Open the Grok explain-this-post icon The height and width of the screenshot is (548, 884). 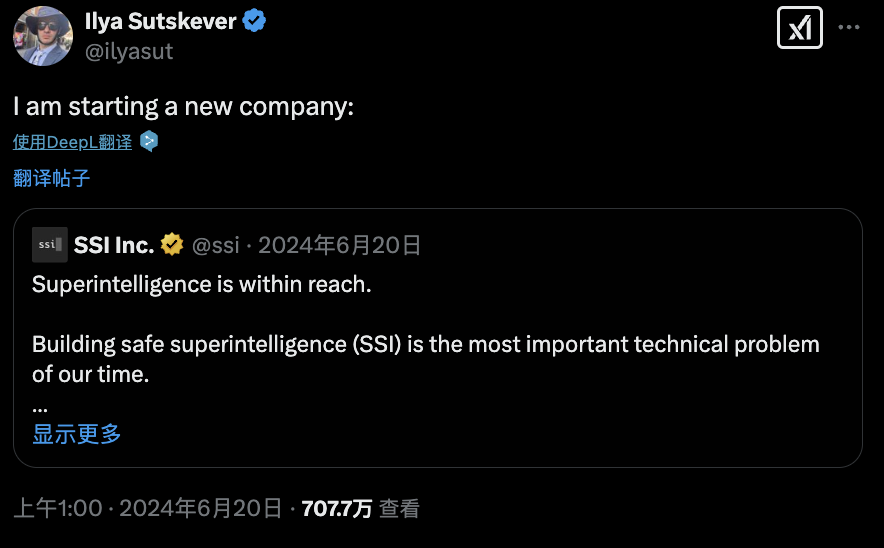coord(799,28)
